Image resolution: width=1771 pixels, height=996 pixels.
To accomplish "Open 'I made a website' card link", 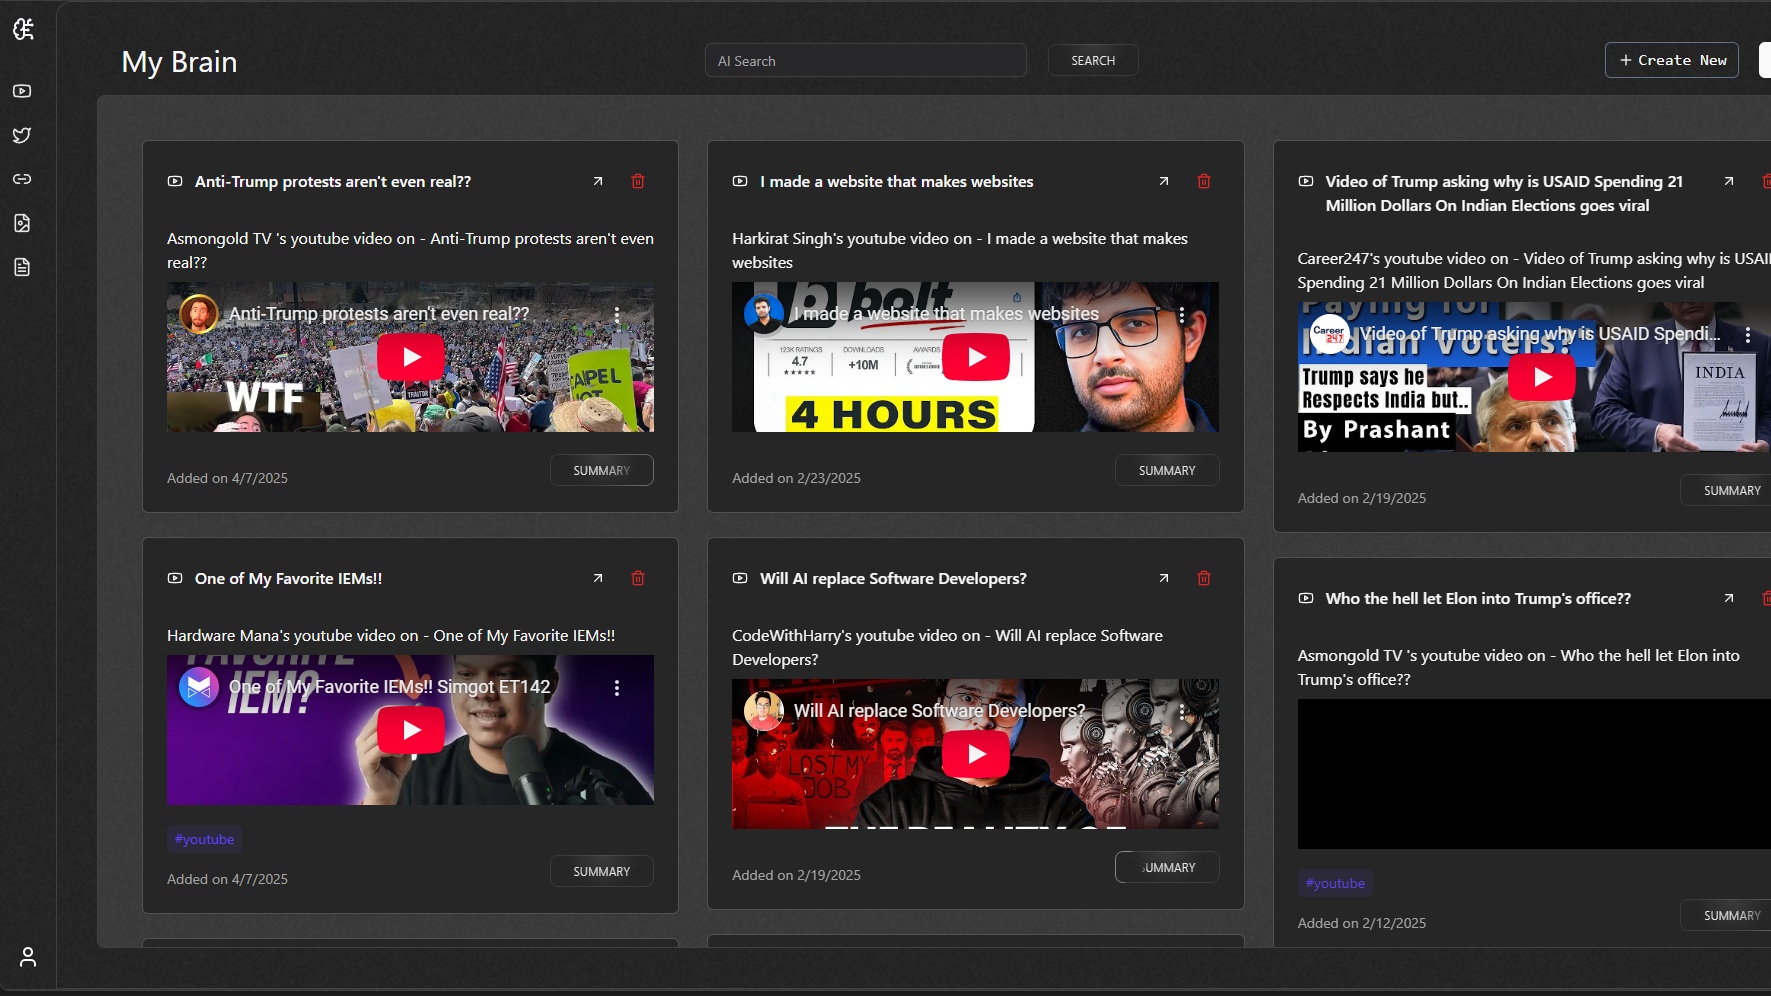I will coord(1164,181).
